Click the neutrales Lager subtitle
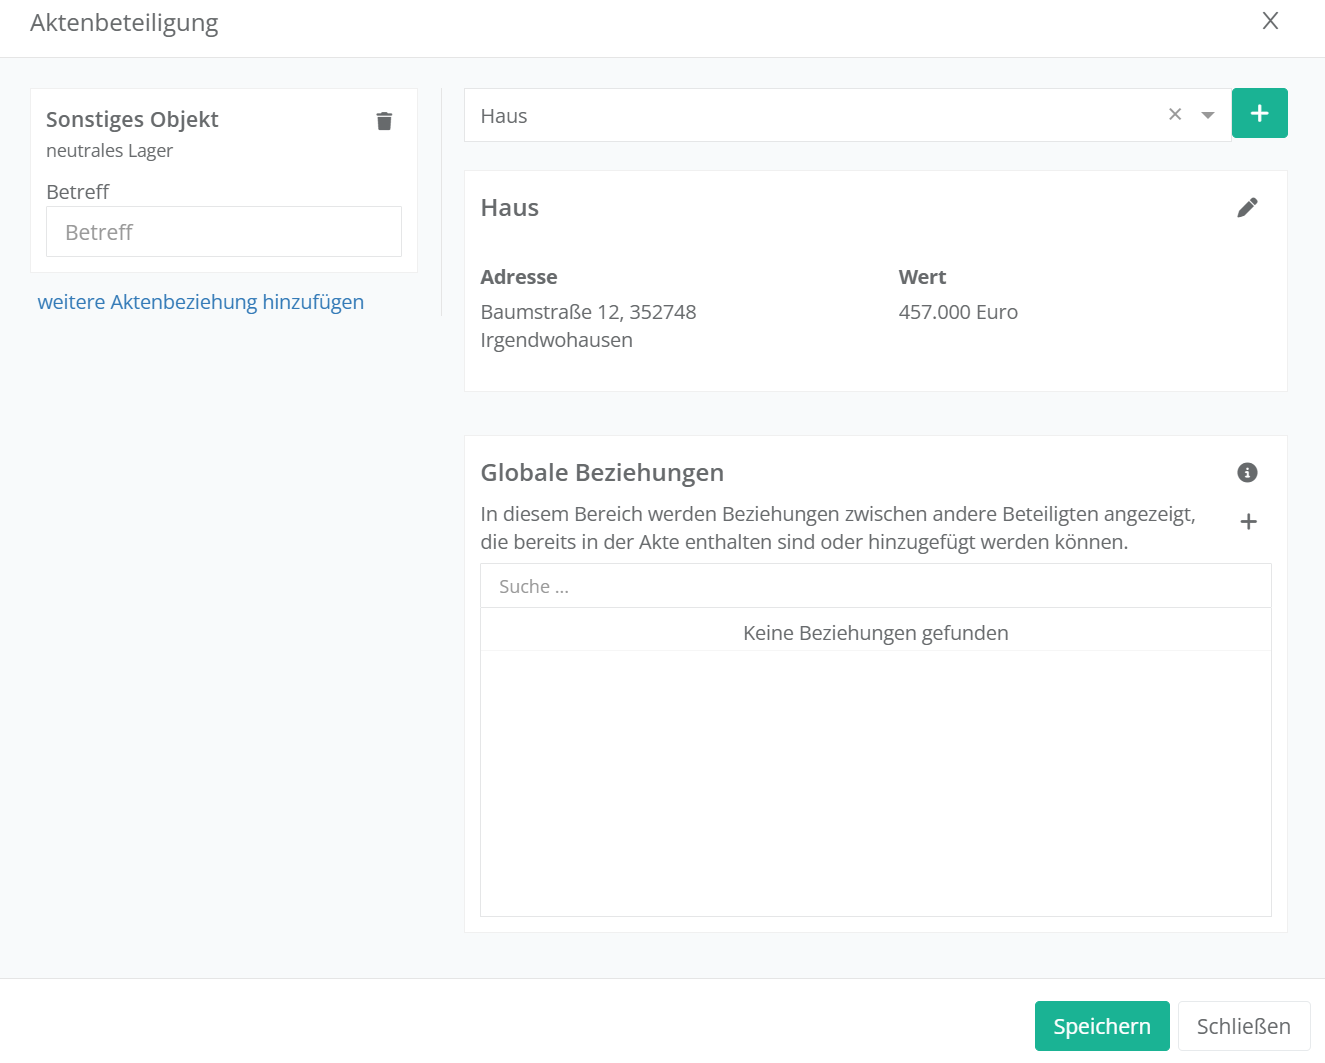The height and width of the screenshot is (1063, 1325). [110, 151]
